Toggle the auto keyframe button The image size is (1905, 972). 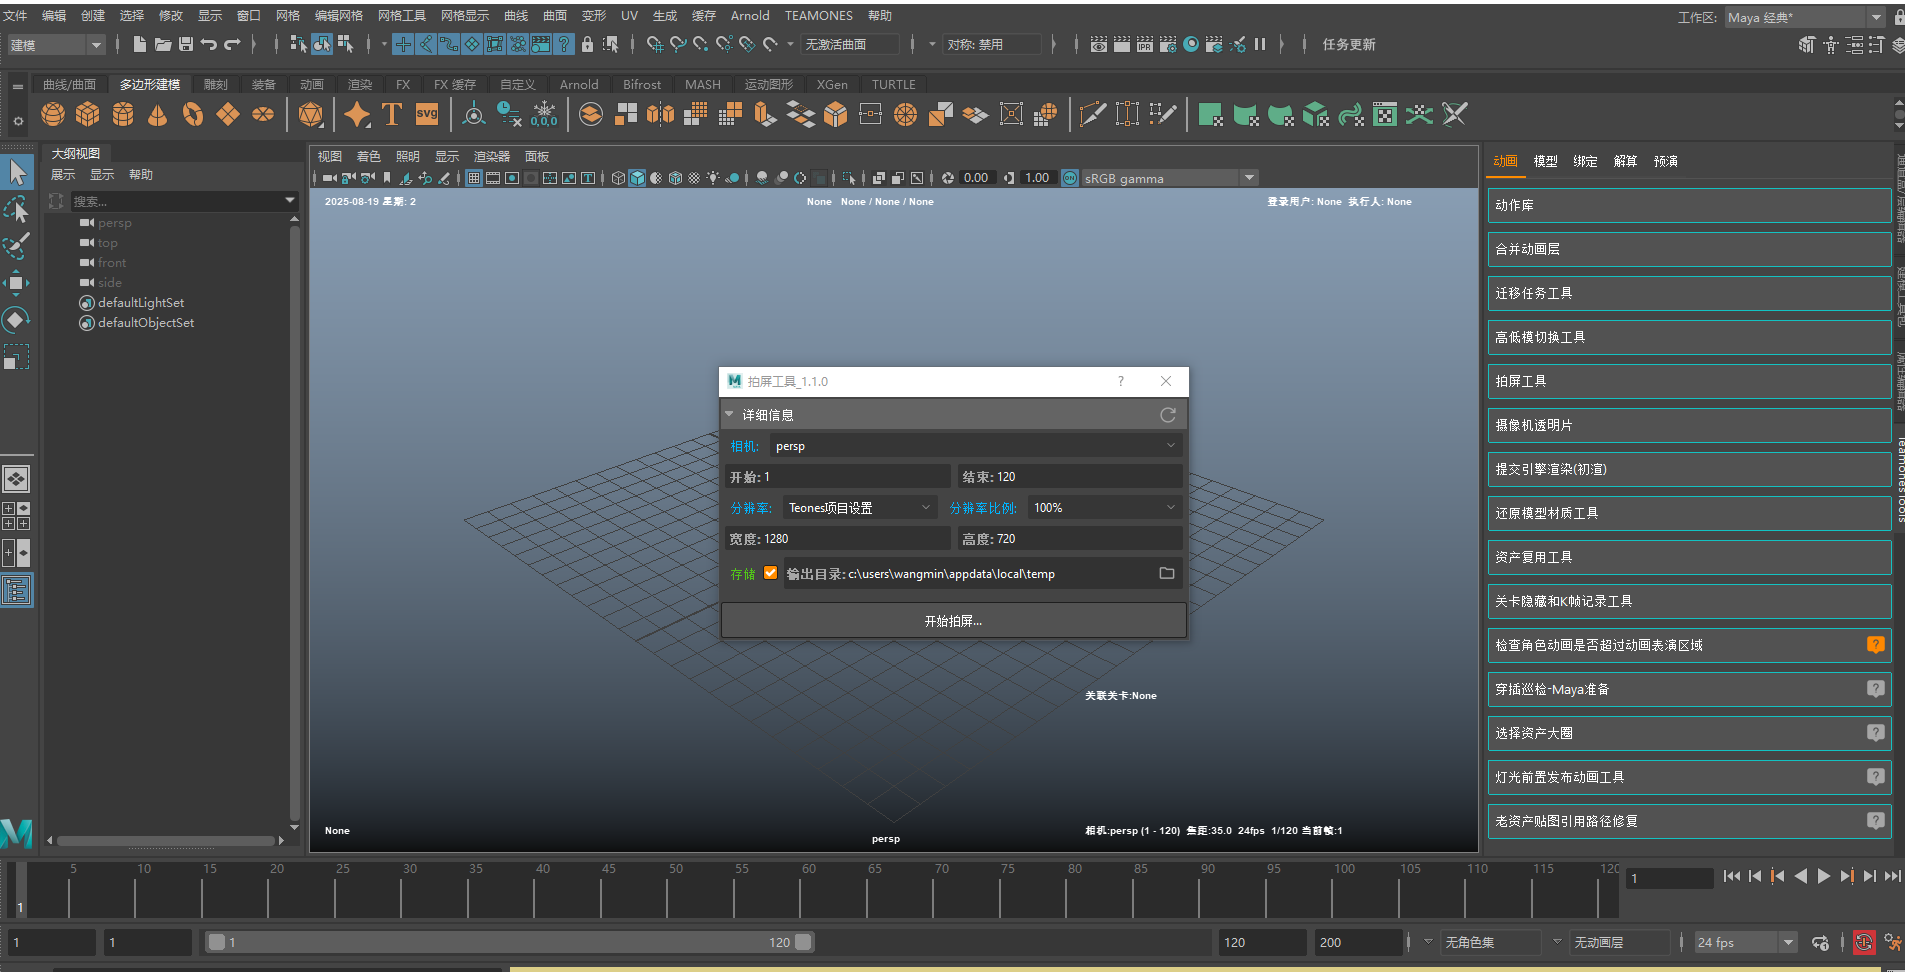1863,942
